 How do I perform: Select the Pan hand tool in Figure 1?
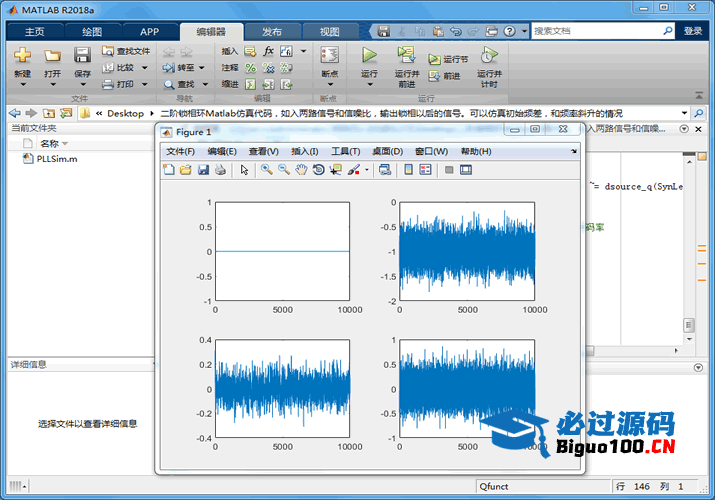point(301,170)
